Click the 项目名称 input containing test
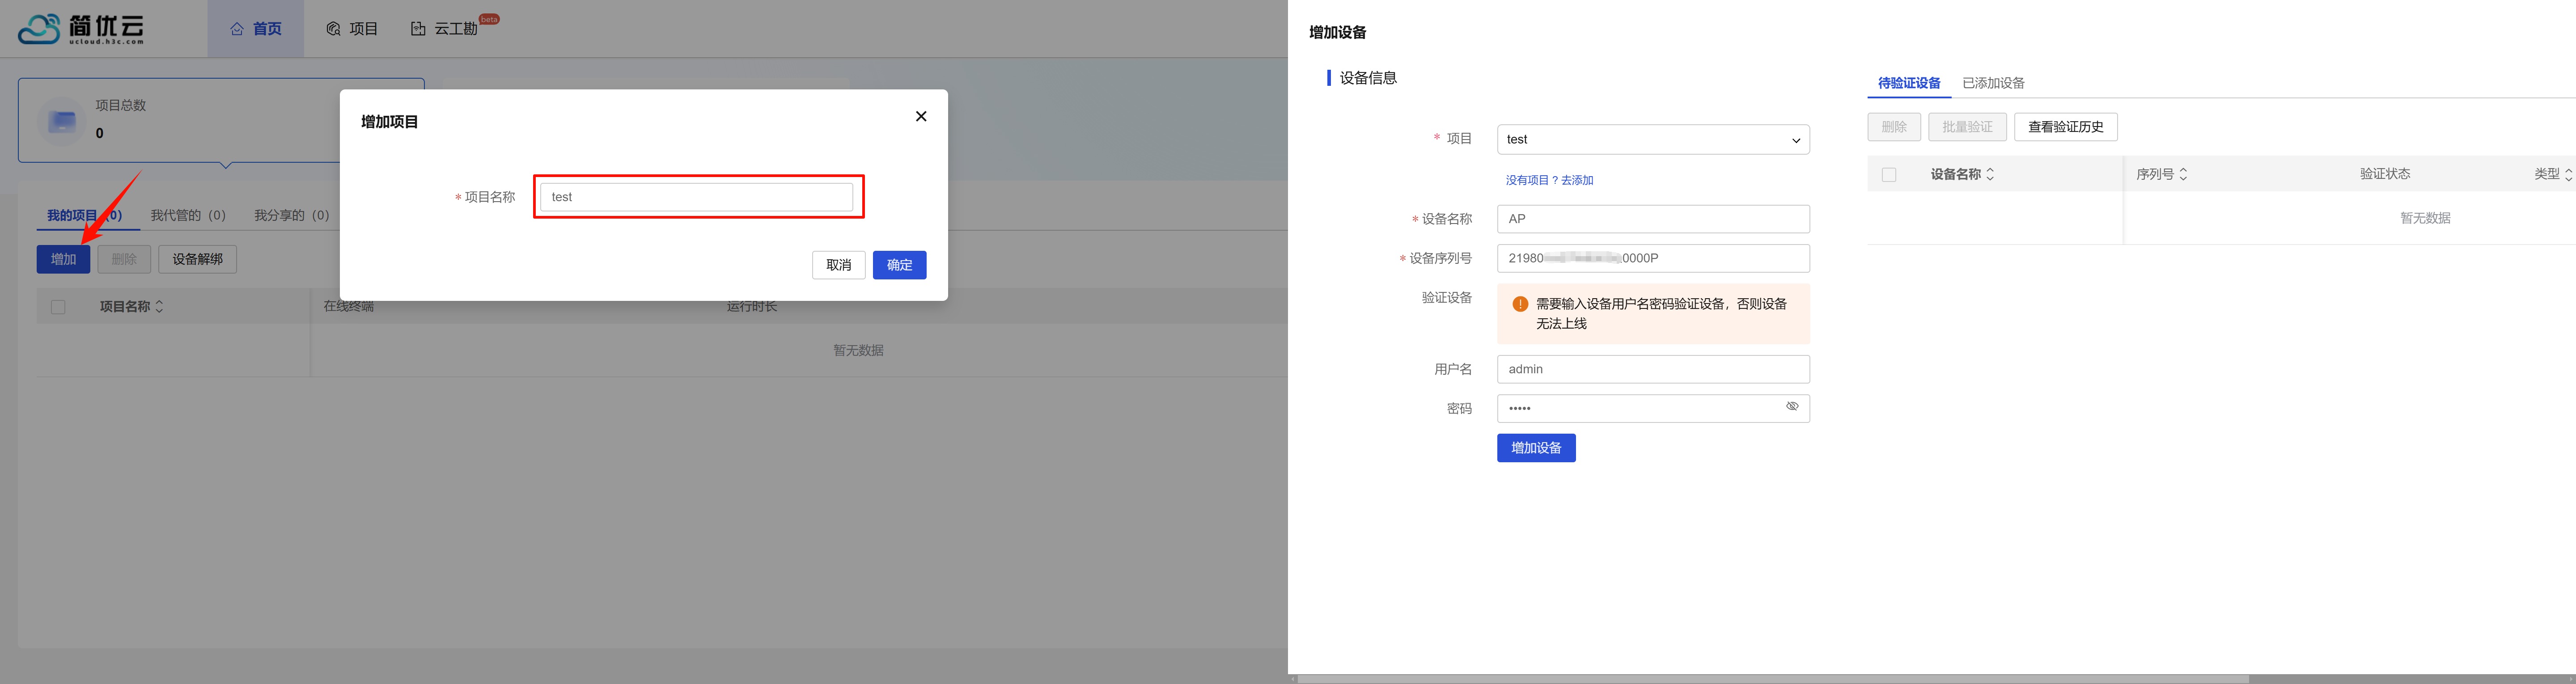Screen dimensions: 2576x684 click(697, 197)
